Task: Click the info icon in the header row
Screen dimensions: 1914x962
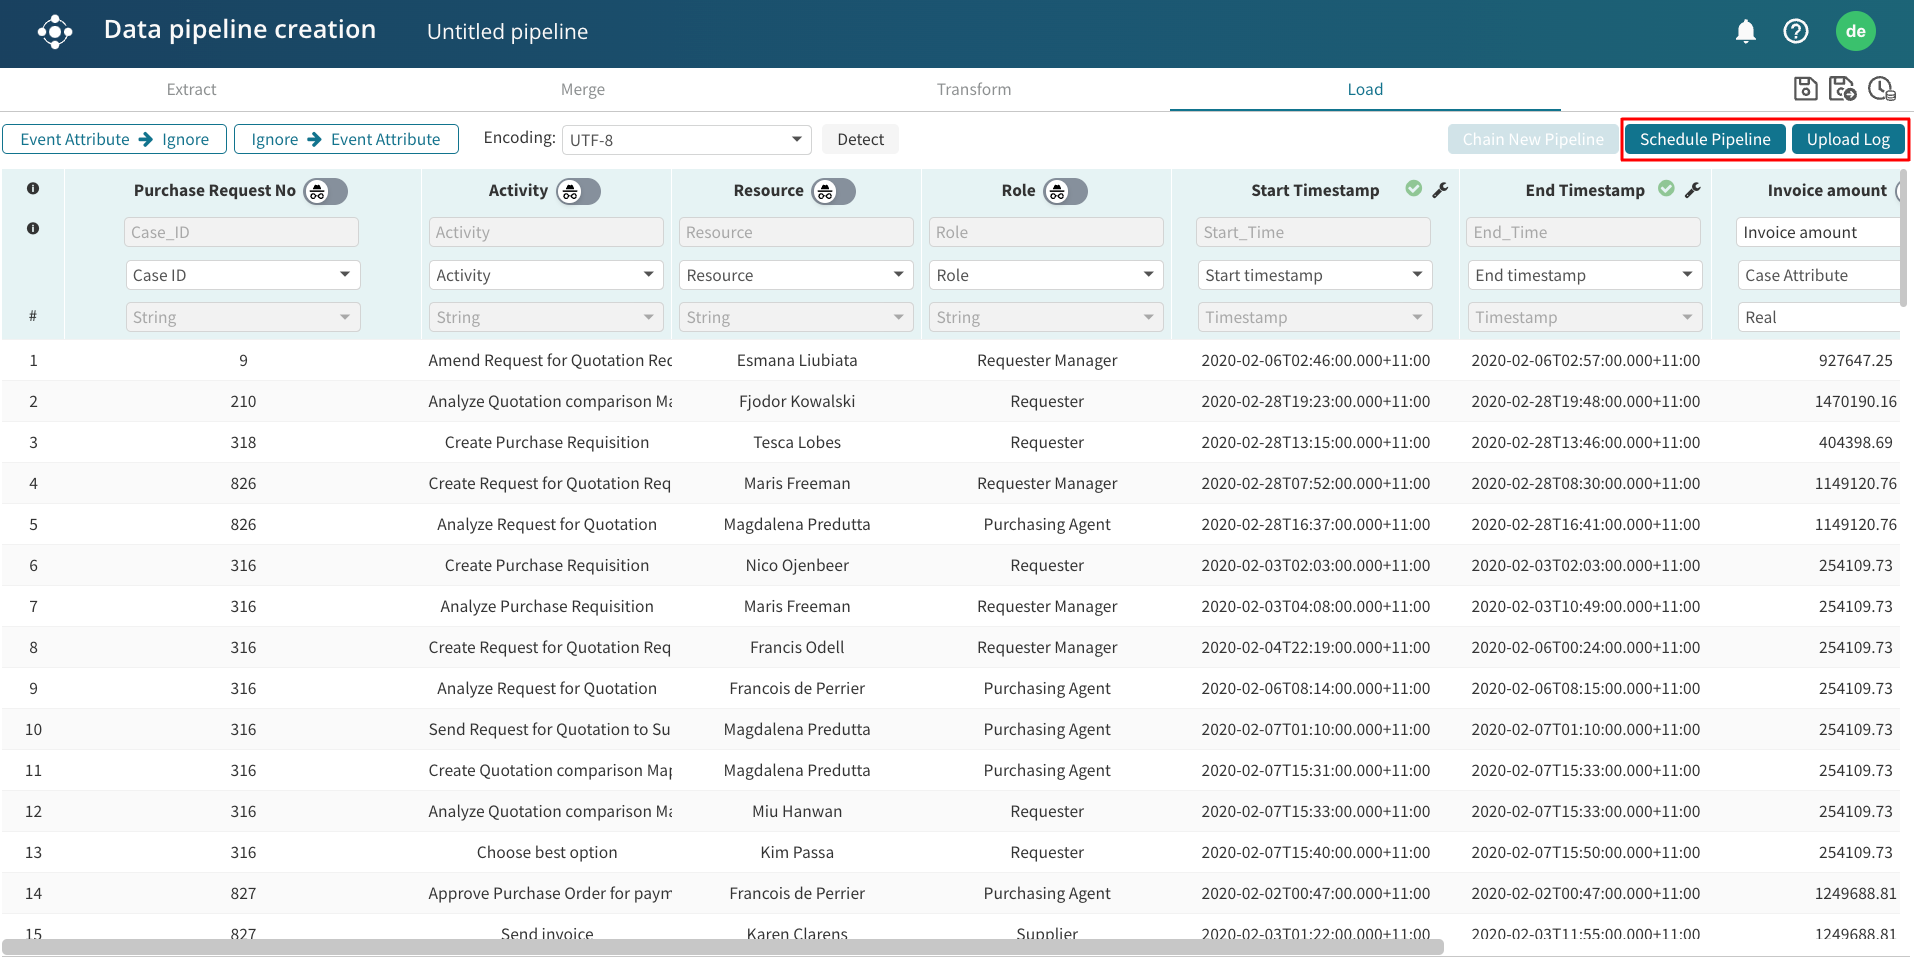Action: pyautogui.click(x=33, y=189)
